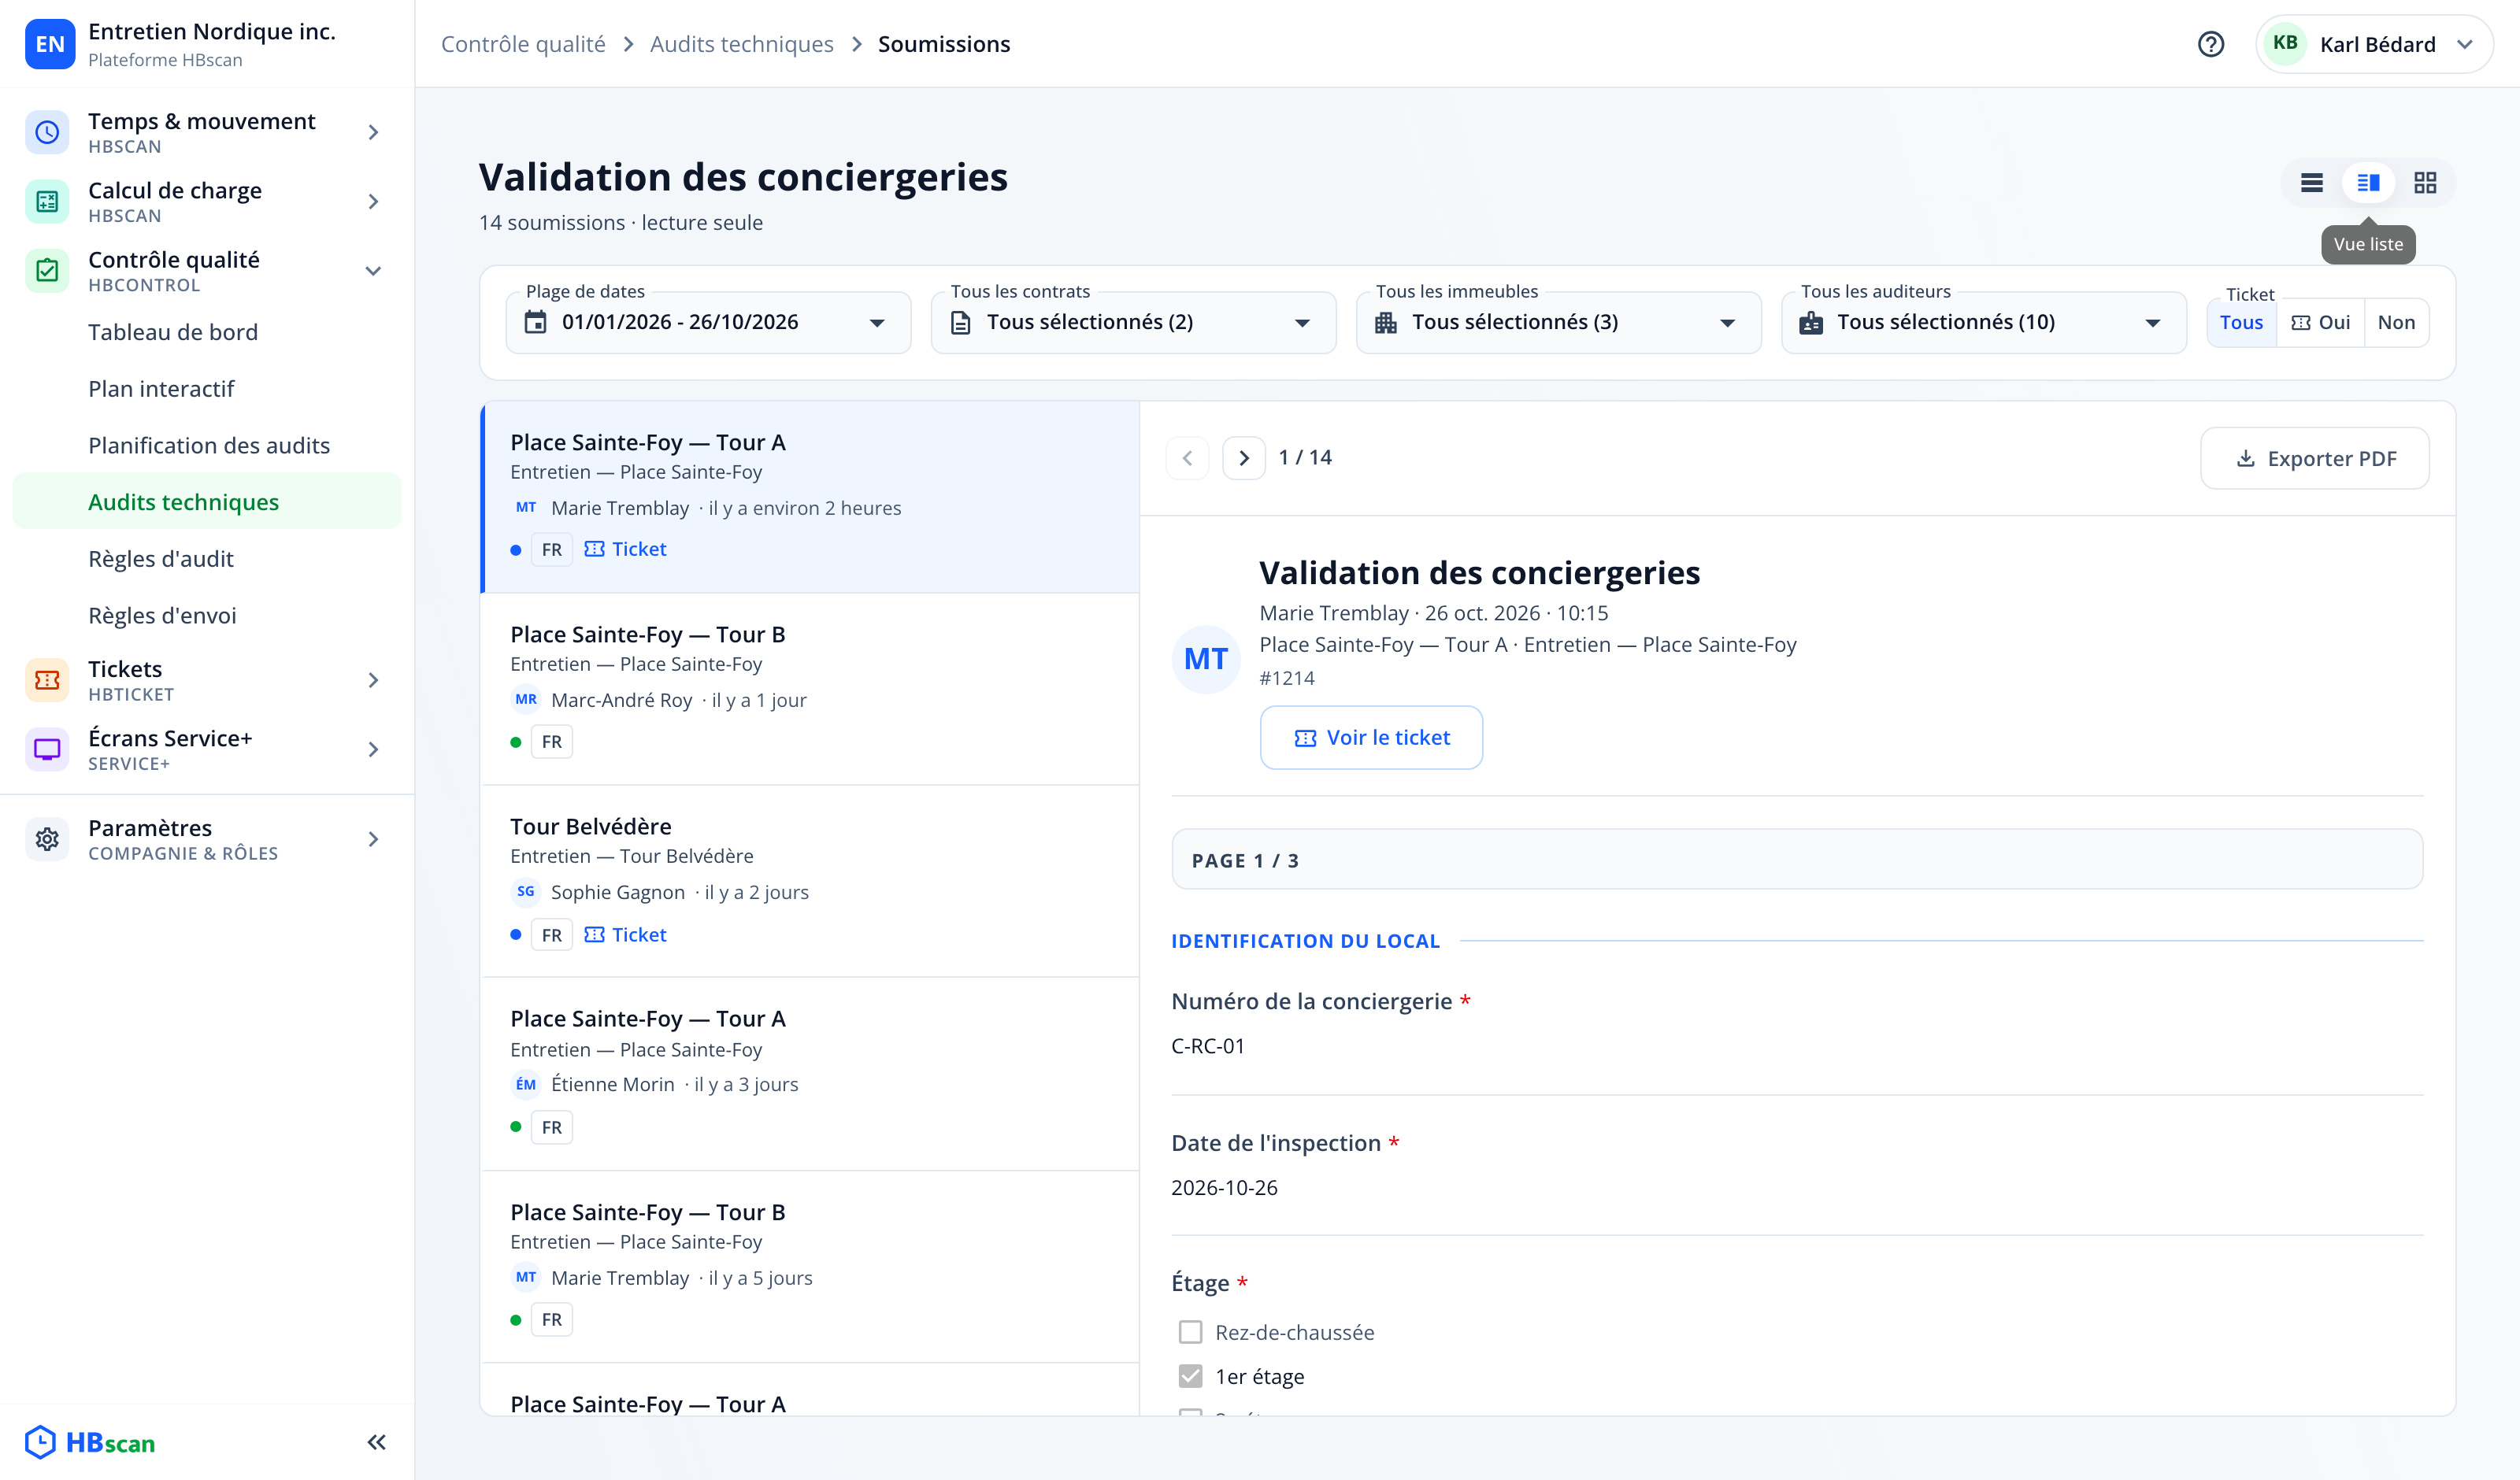2520x1480 pixels.
Task: Click the Tickets module icon
Action: pos(47,680)
